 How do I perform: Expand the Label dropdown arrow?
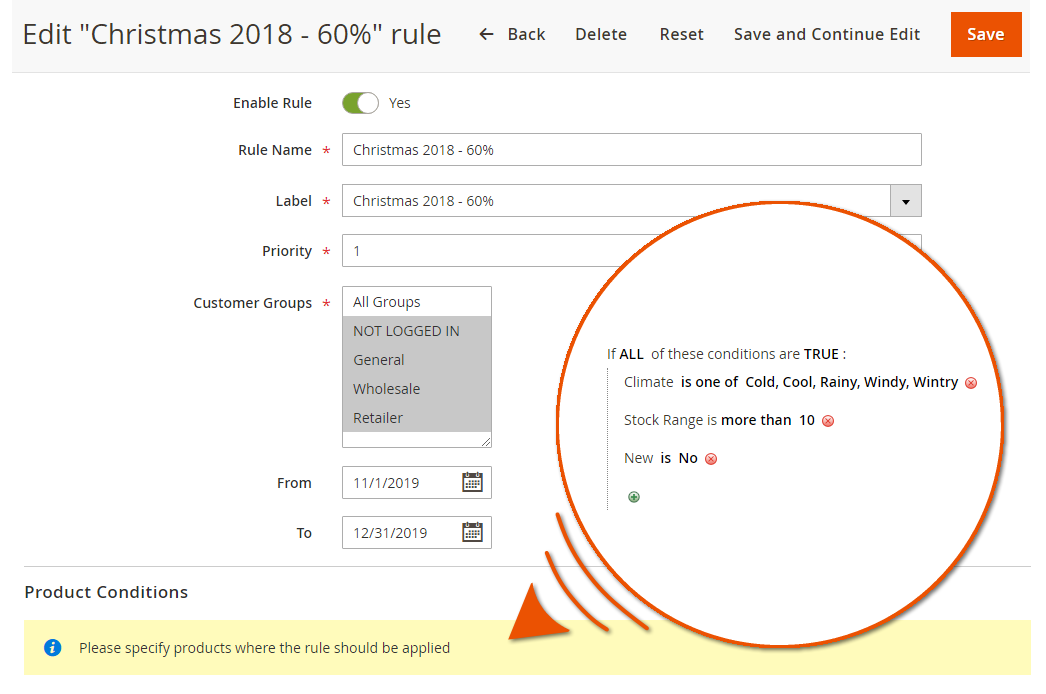point(905,201)
